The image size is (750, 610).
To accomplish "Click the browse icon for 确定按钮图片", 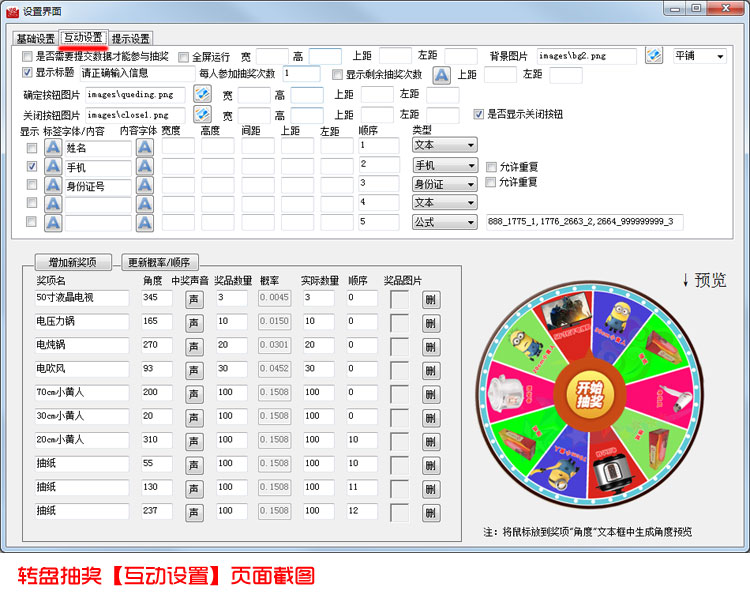I will click(202, 94).
